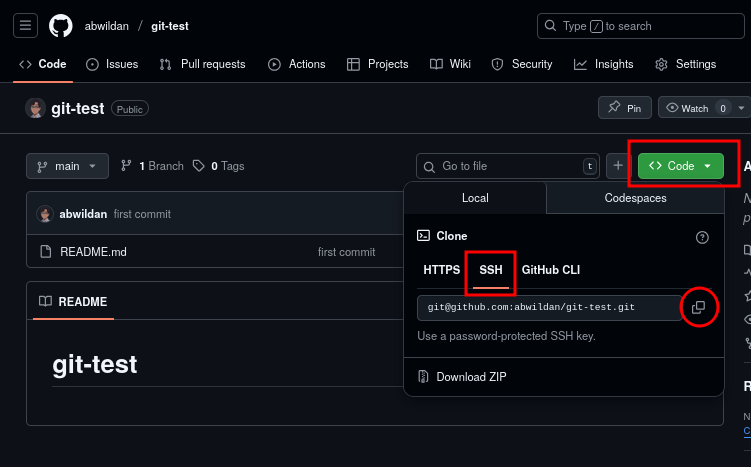Screen dimensions: 751x467
Task: Click the README.md file icon
Action: (46, 251)
